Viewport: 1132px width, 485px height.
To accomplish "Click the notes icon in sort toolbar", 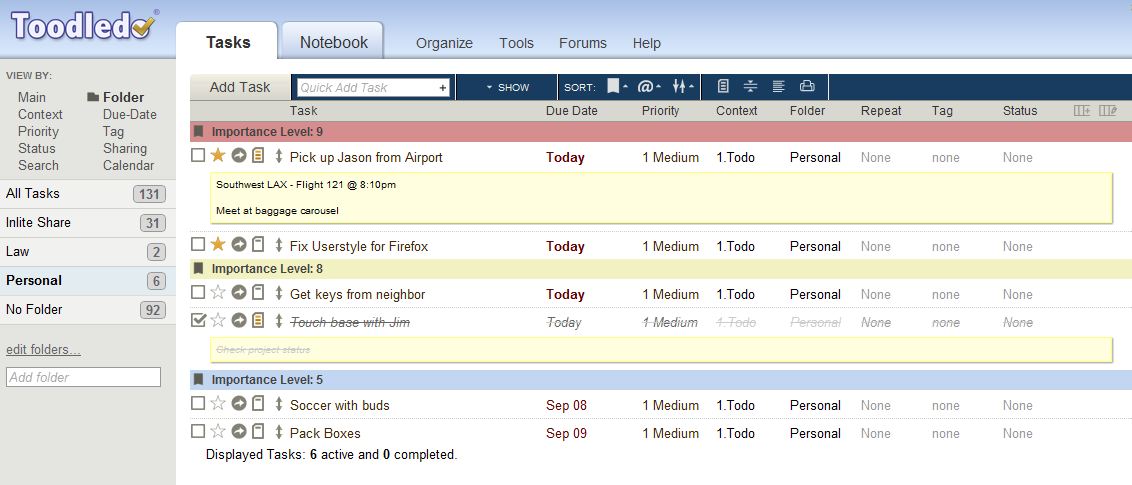I will (x=723, y=87).
